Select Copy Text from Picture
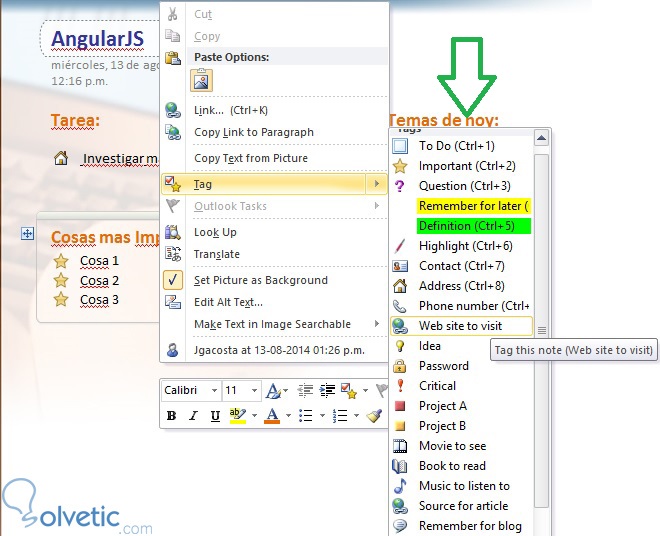The height and width of the screenshot is (536, 660). tap(274, 158)
